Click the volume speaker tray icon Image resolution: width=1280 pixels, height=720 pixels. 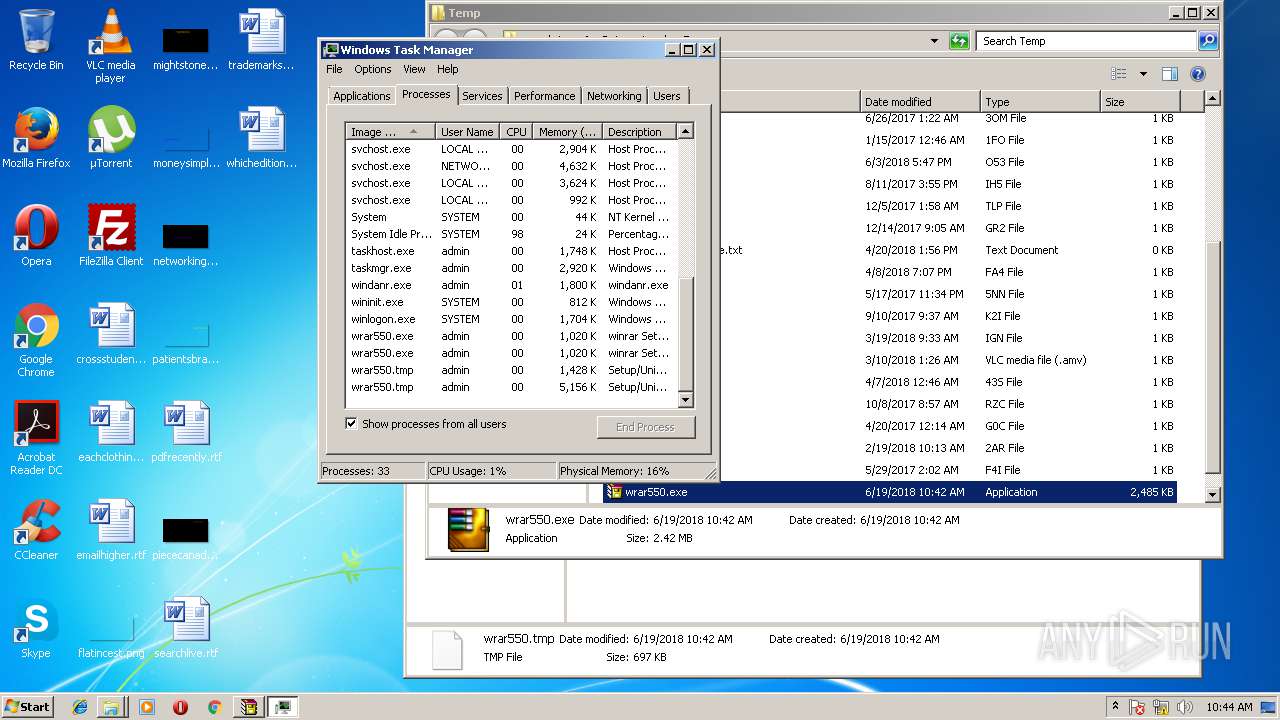point(1184,707)
